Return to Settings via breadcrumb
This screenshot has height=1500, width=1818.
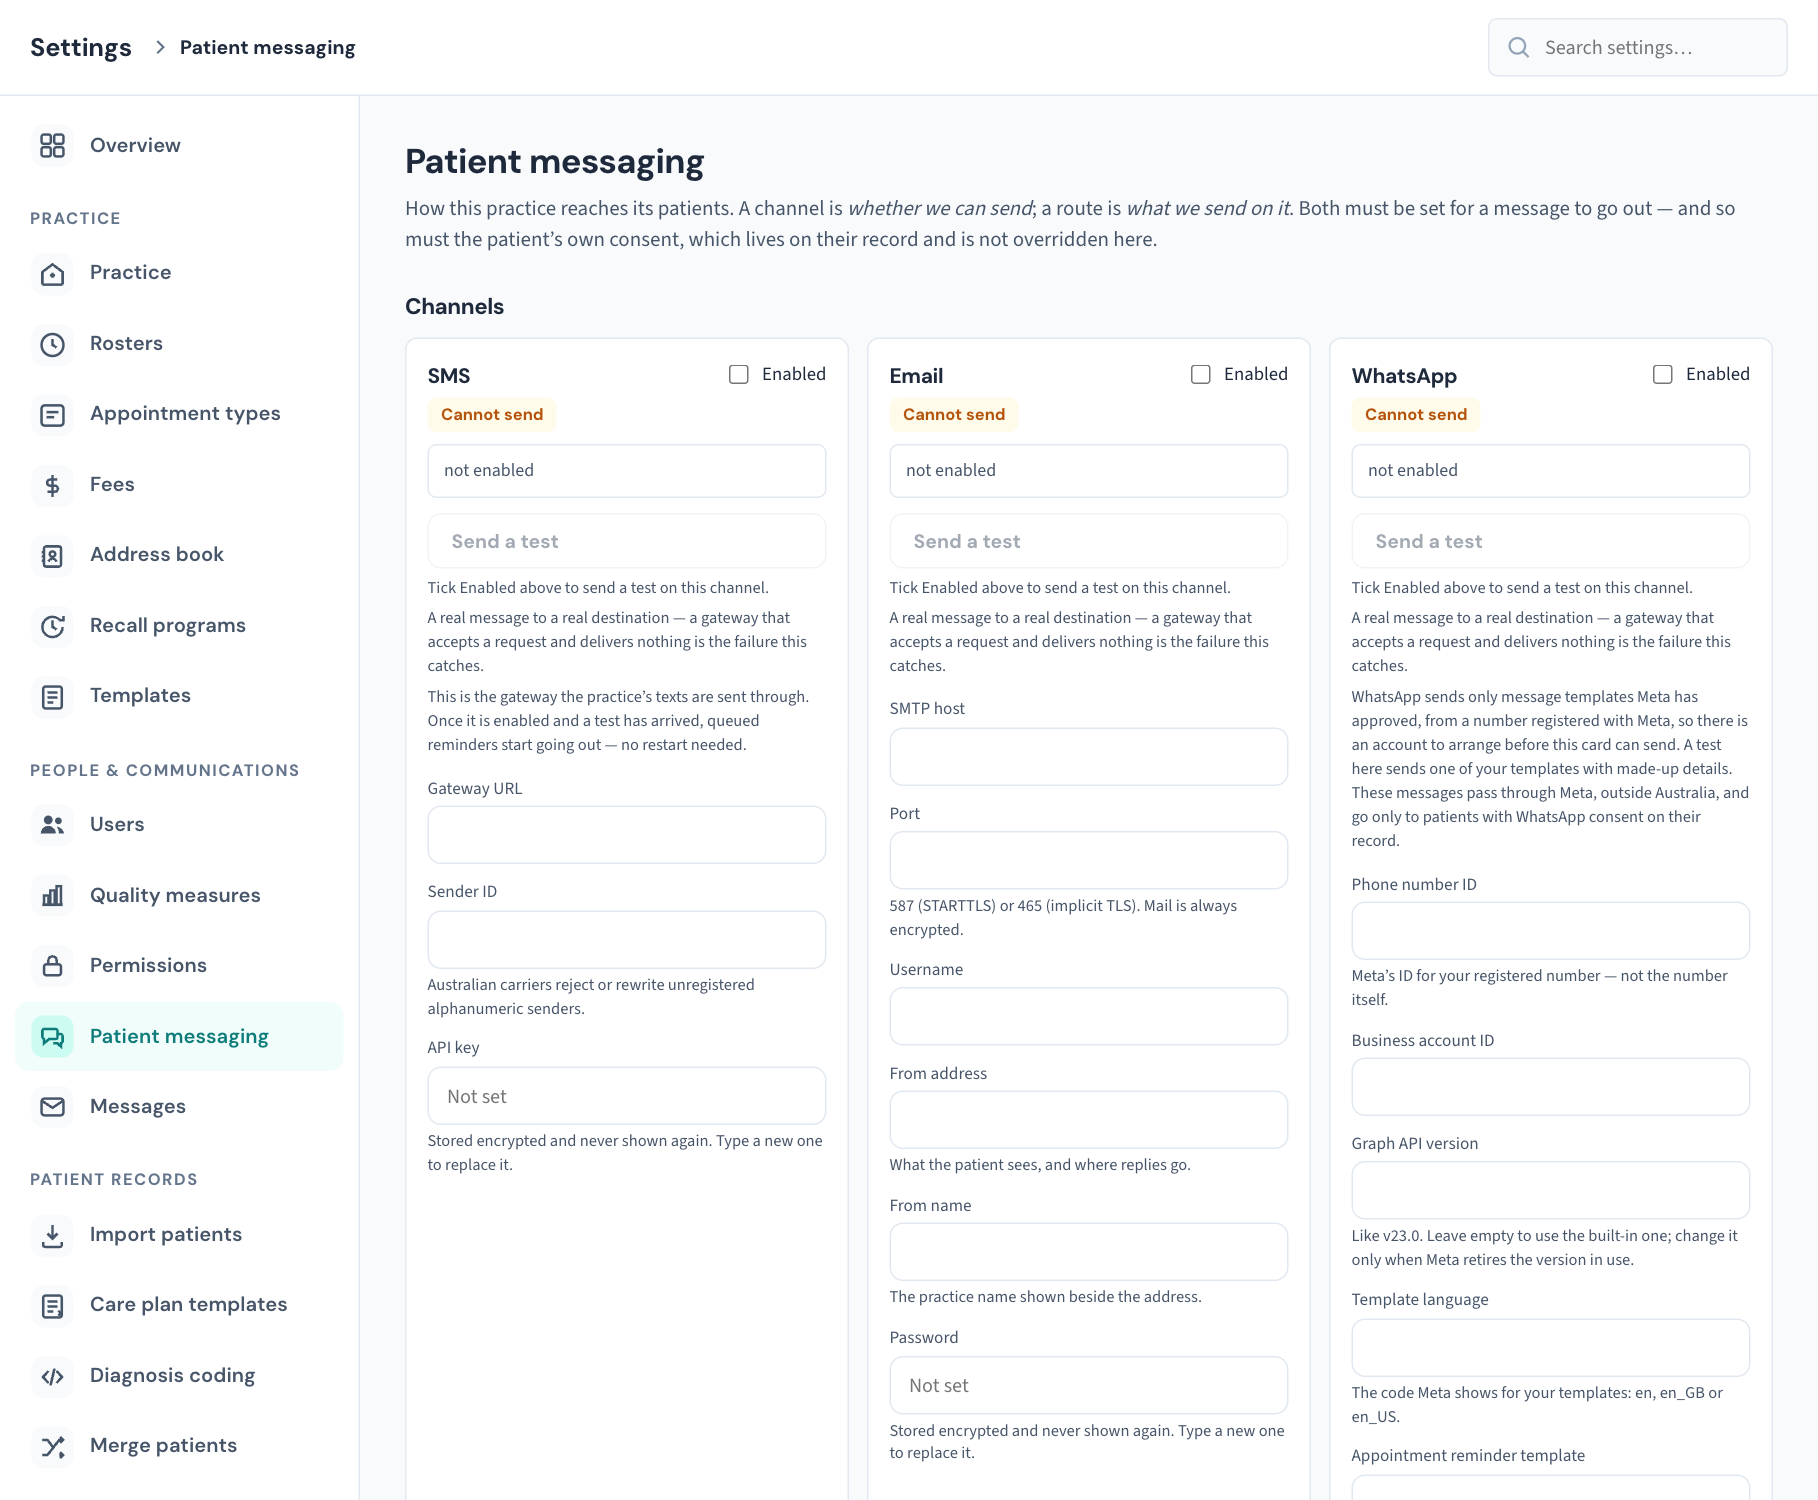81,48
